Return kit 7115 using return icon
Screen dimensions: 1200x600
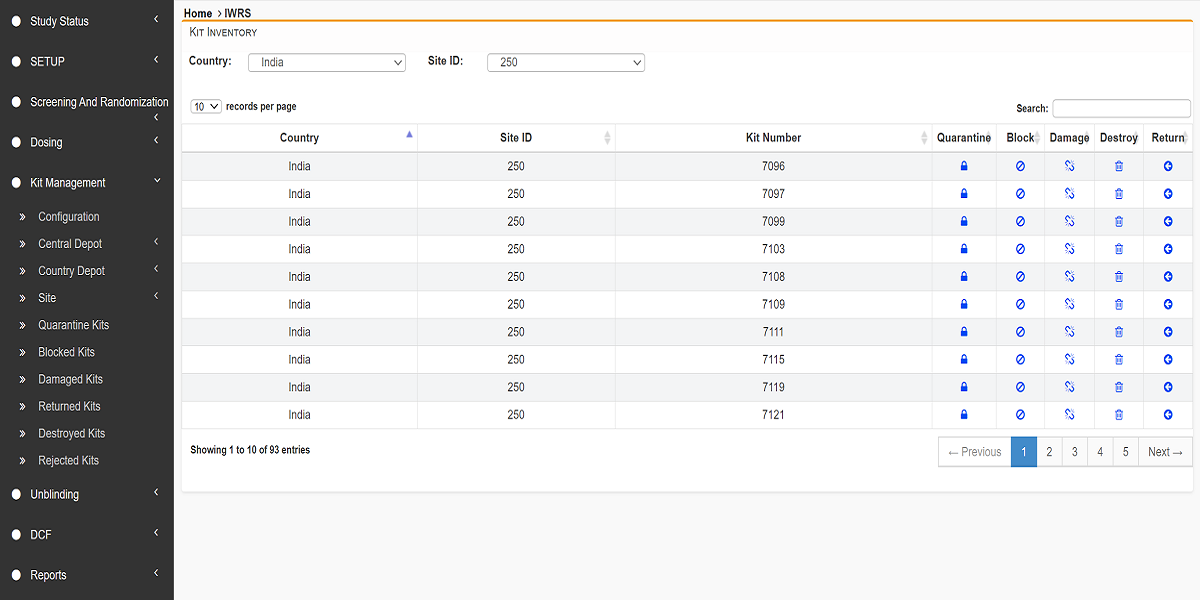click(x=1168, y=359)
